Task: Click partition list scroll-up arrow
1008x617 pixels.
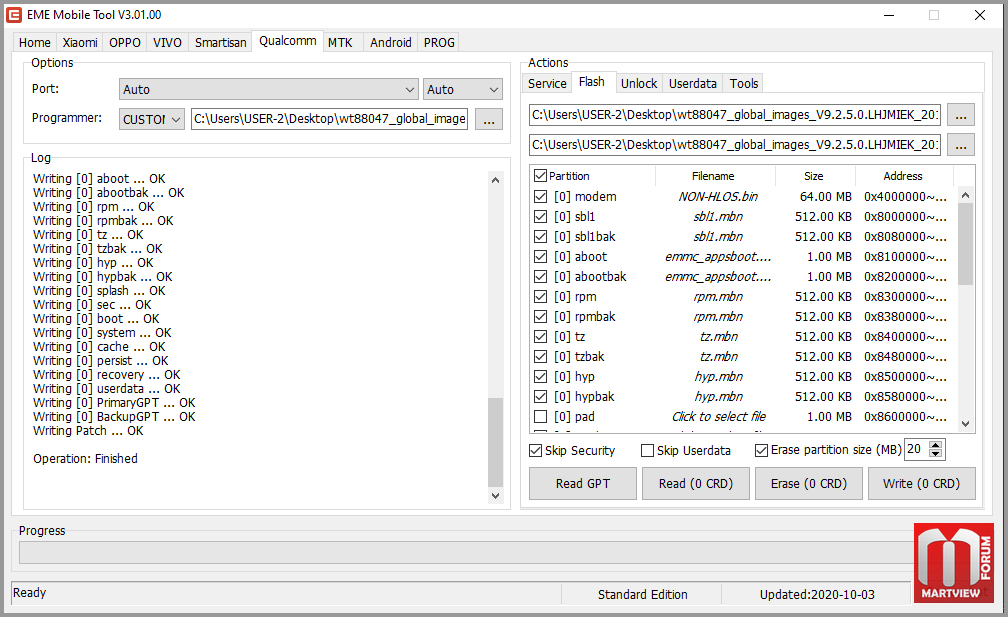Action: pos(965,195)
